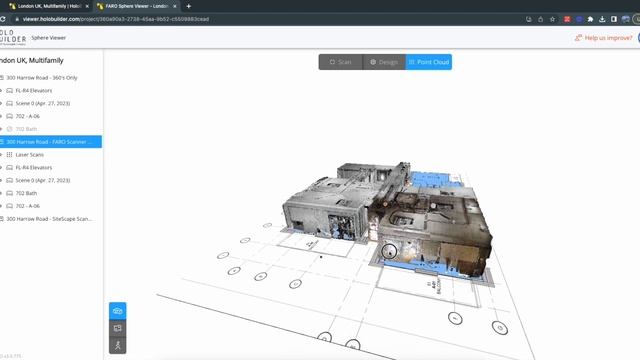Image resolution: width=640 pixels, height=360 pixels.
Task: Click the extension icon right of the side panel icon
Action: pos(625,19)
